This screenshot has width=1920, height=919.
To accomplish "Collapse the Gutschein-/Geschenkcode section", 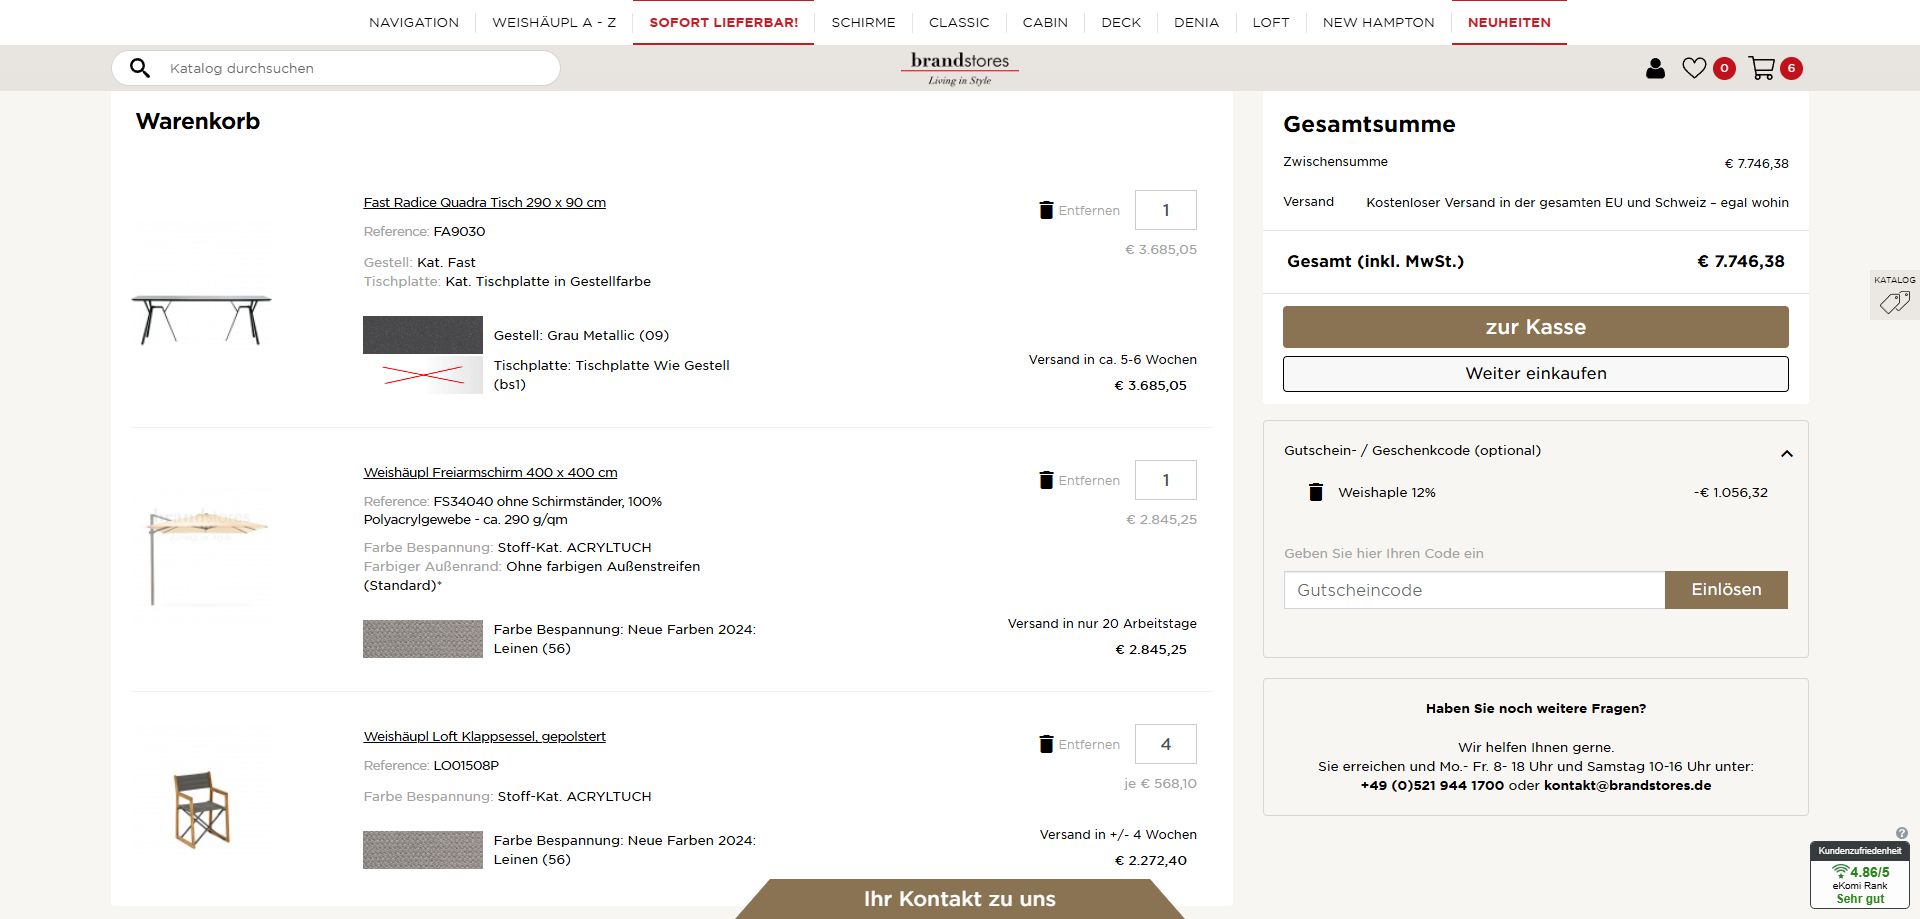I will click(x=1787, y=454).
